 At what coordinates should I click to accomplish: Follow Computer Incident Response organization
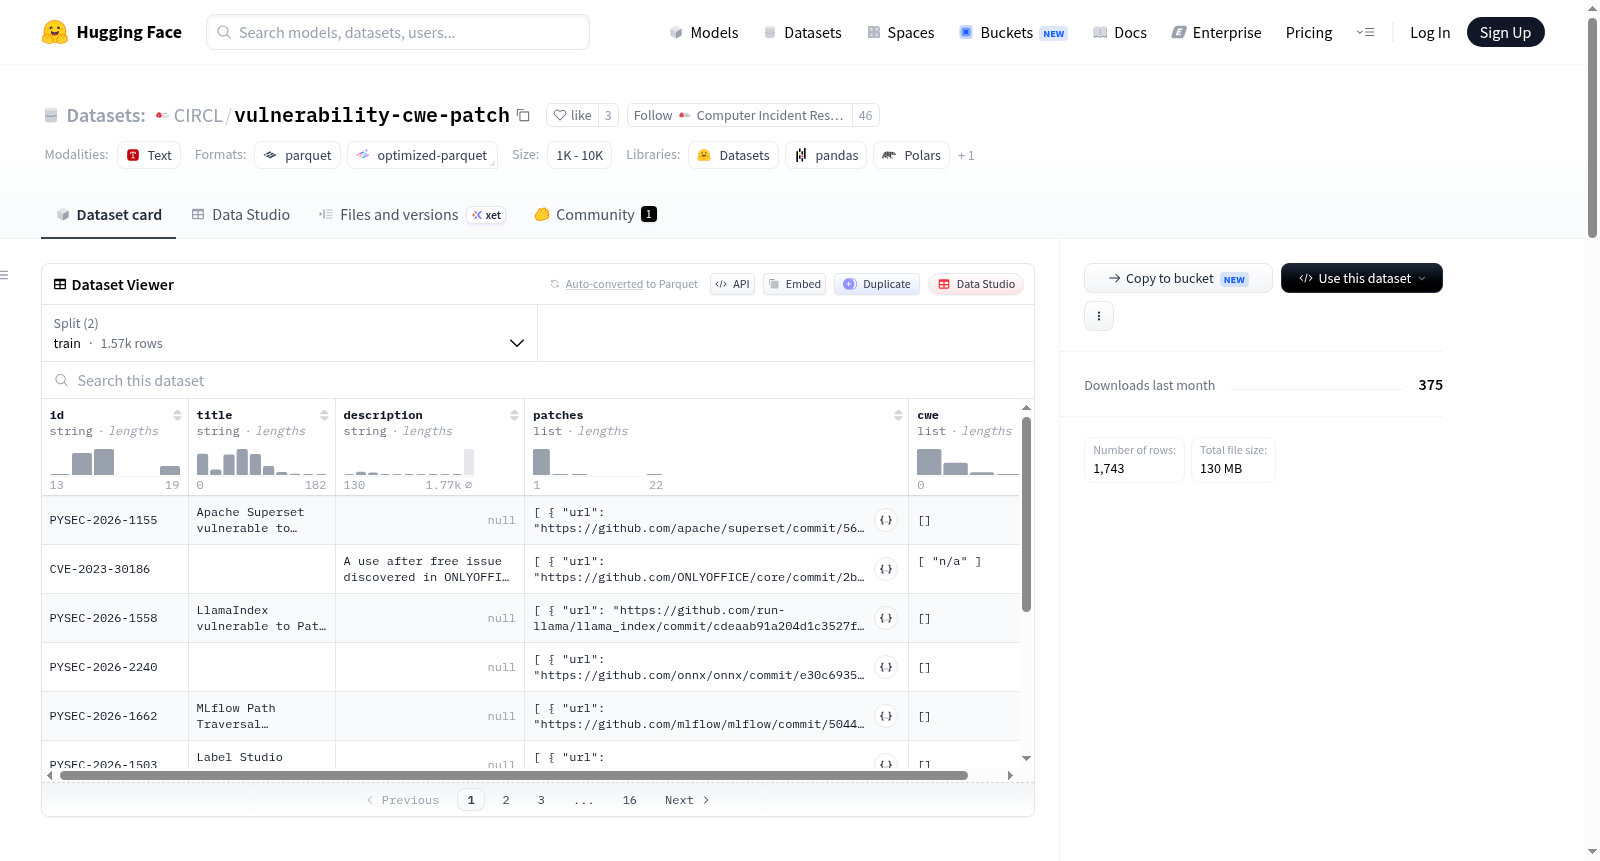[x=739, y=115]
